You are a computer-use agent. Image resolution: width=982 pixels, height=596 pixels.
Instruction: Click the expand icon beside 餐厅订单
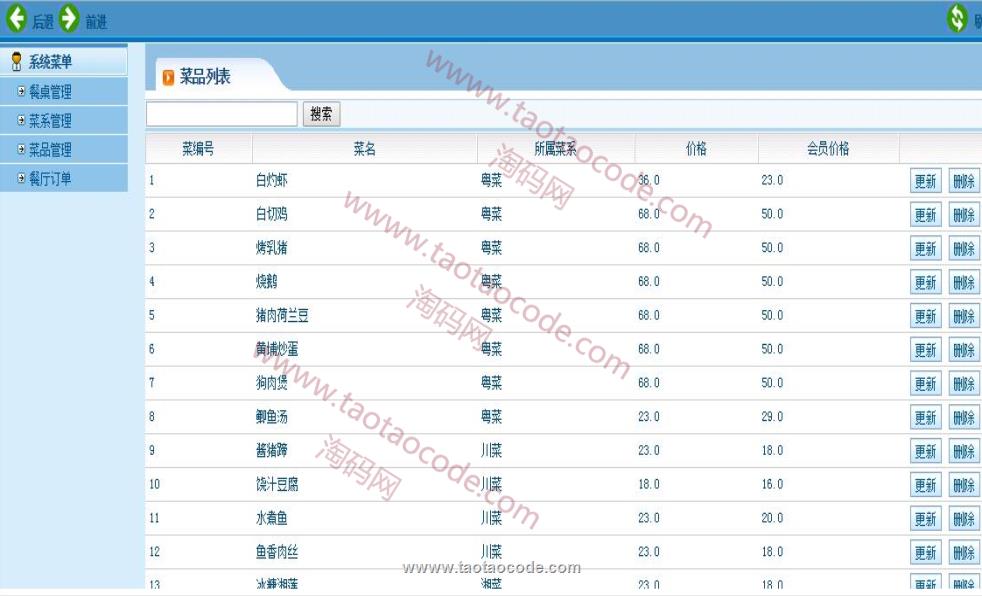[21, 179]
